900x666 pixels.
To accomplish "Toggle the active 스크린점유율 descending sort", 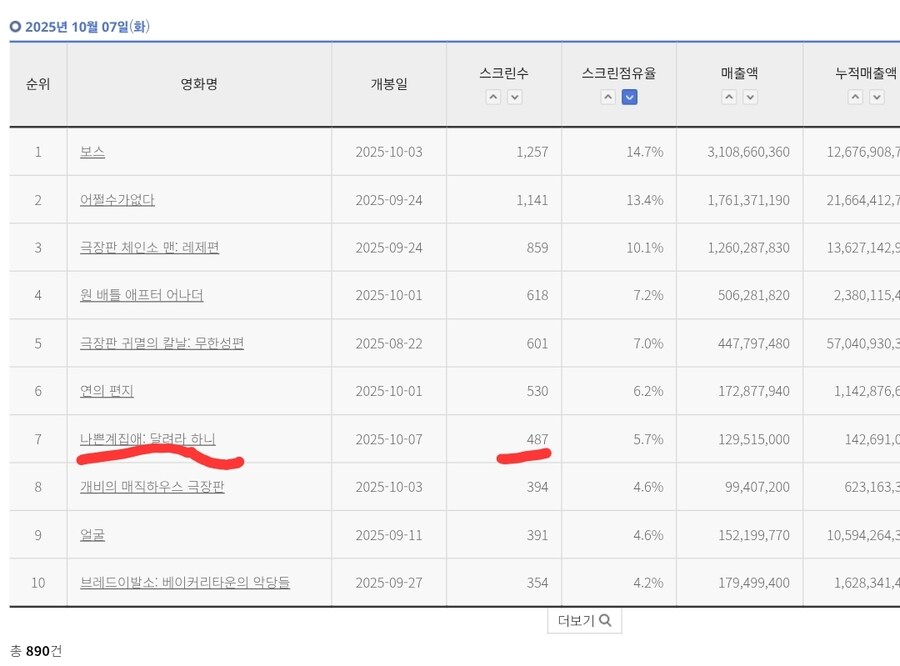I will pos(629,97).
